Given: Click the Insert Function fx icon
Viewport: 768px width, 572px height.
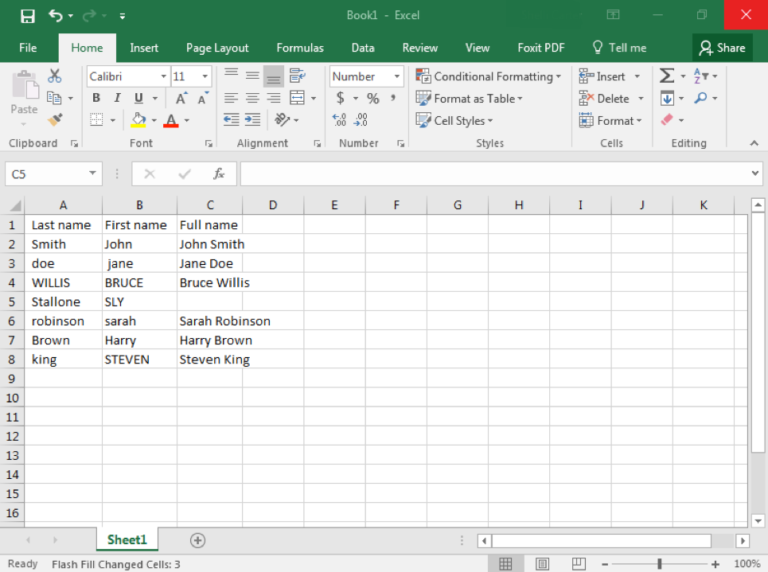Looking at the screenshot, I should pyautogui.click(x=219, y=174).
